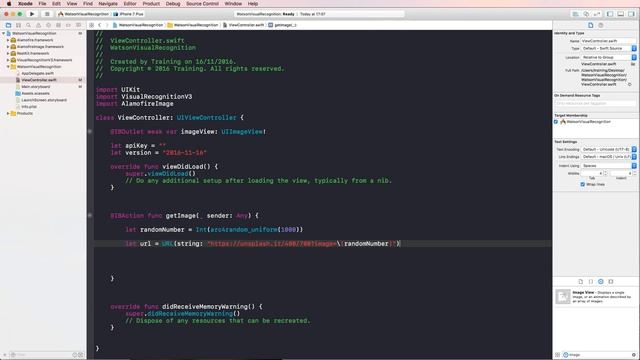The height and width of the screenshot is (360, 640).
Task: Choose the file location folder icon
Action: (633, 64)
